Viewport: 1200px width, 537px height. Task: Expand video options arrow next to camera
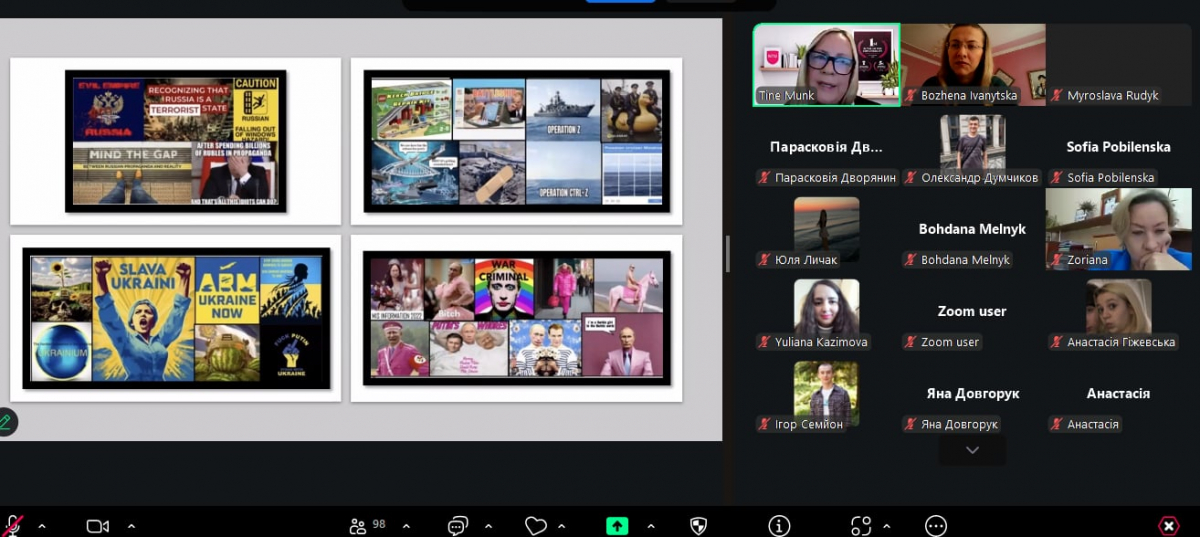coord(131,526)
